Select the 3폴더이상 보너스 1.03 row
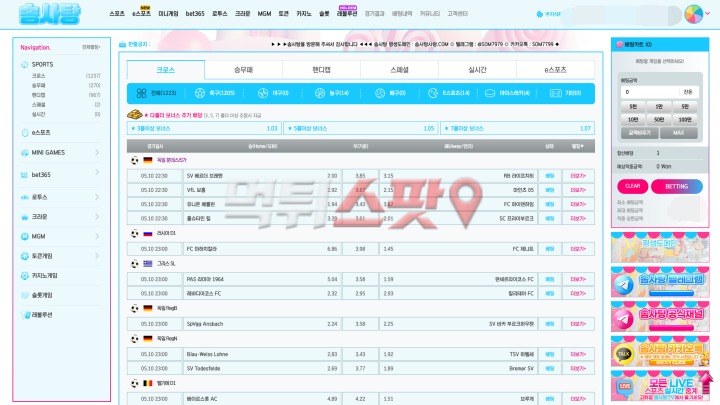 (204, 129)
